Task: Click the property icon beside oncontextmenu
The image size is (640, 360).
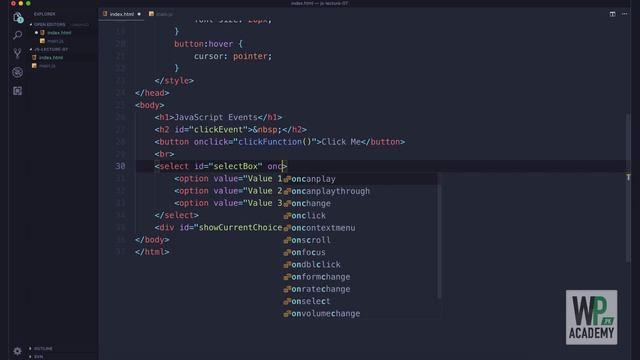Action: point(287,228)
